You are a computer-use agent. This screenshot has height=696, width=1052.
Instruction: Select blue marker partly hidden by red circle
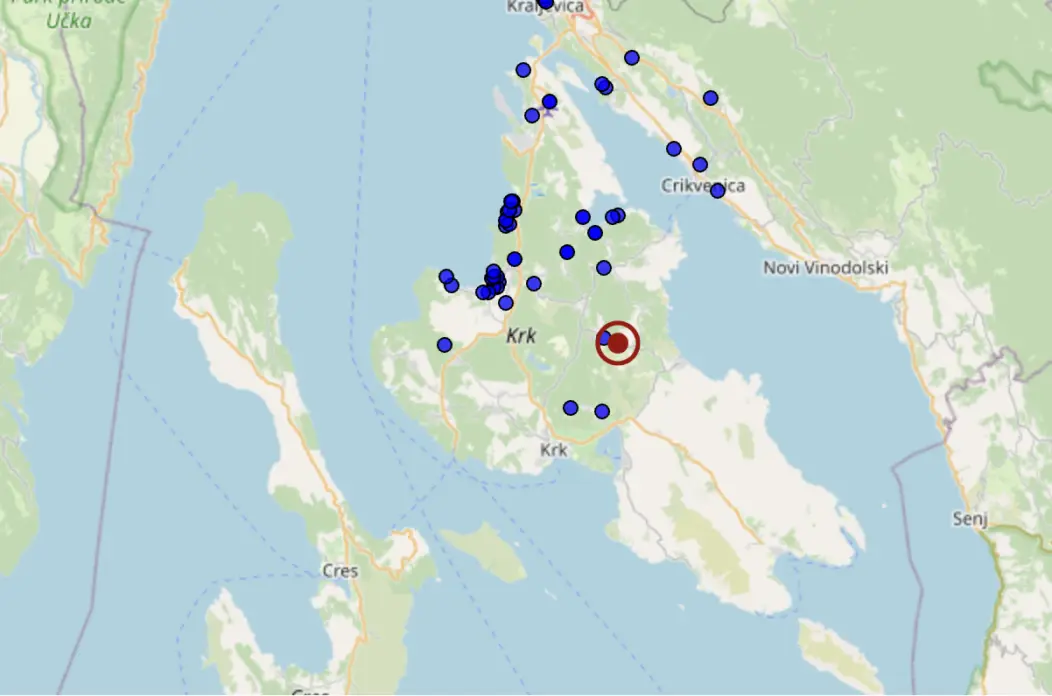pyautogui.click(x=604, y=338)
